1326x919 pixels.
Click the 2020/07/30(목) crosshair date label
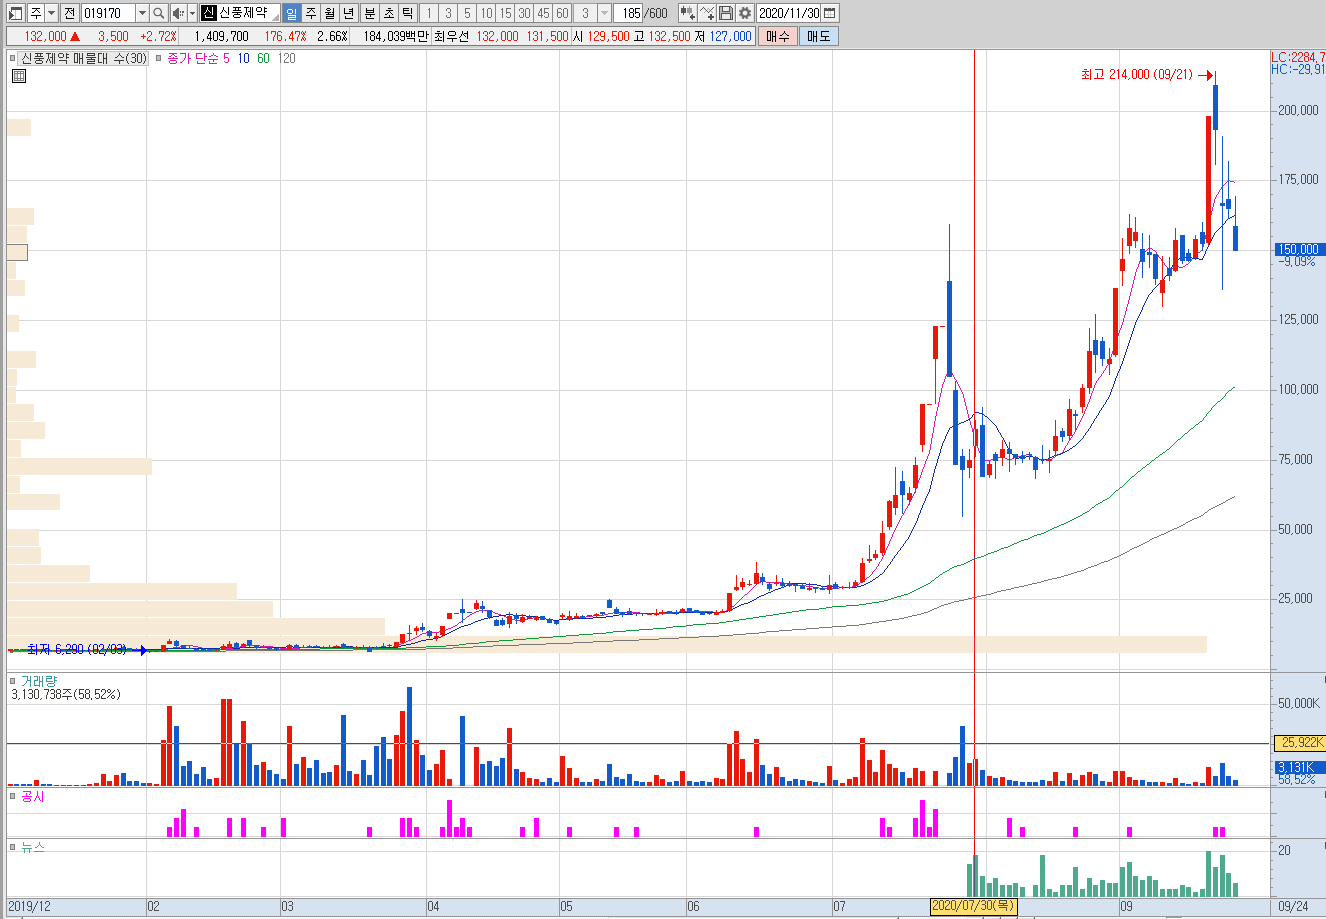(x=974, y=906)
